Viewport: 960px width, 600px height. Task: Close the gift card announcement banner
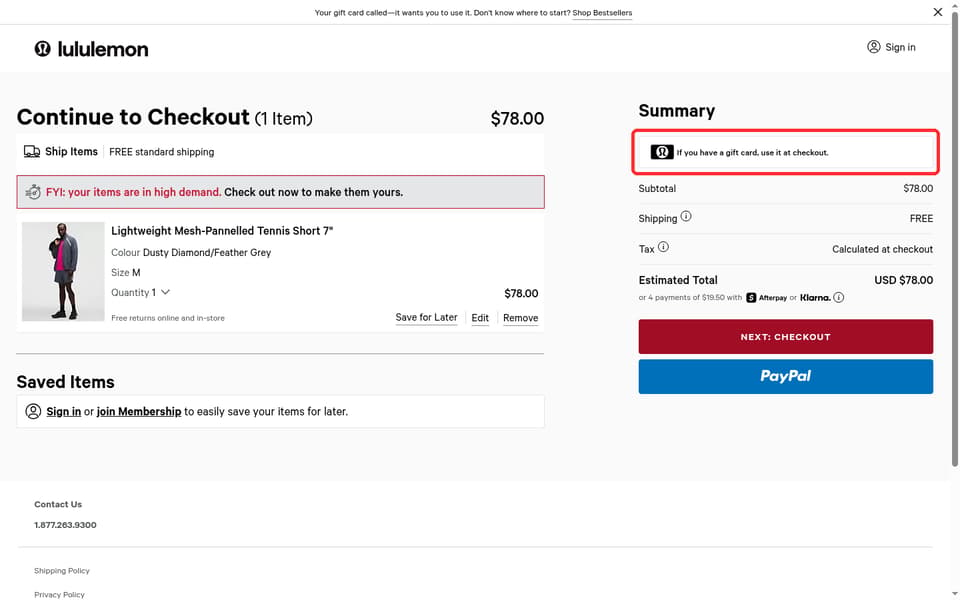pyautogui.click(x=937, y=12)
